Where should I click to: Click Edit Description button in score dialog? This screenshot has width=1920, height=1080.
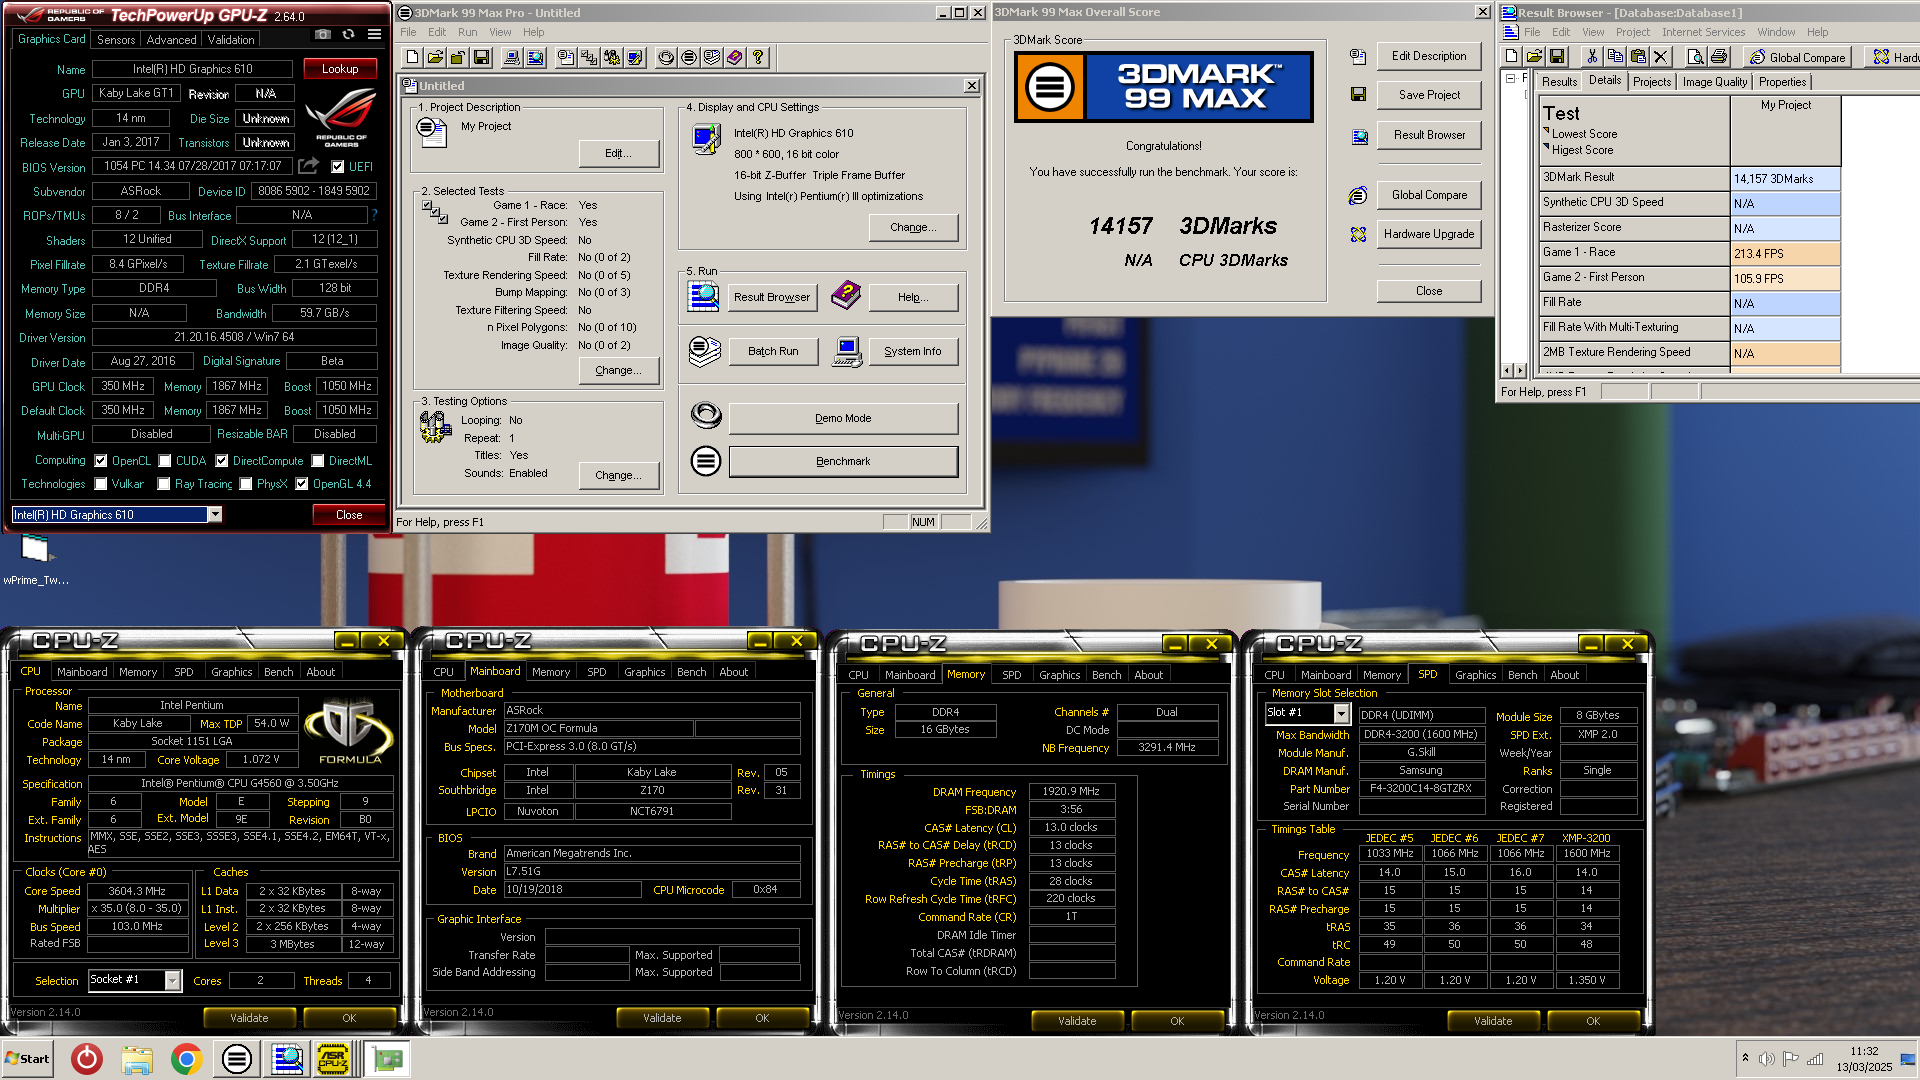(1429, 56)
